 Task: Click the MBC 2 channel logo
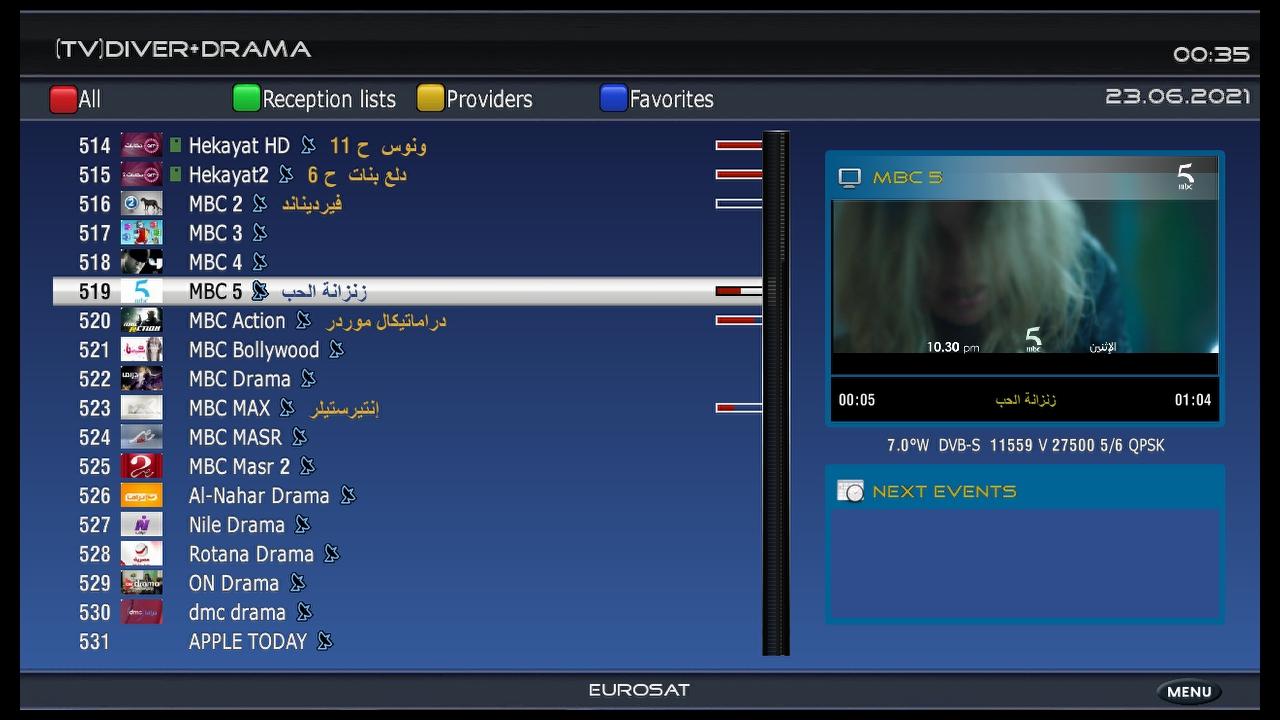(141, 204)
